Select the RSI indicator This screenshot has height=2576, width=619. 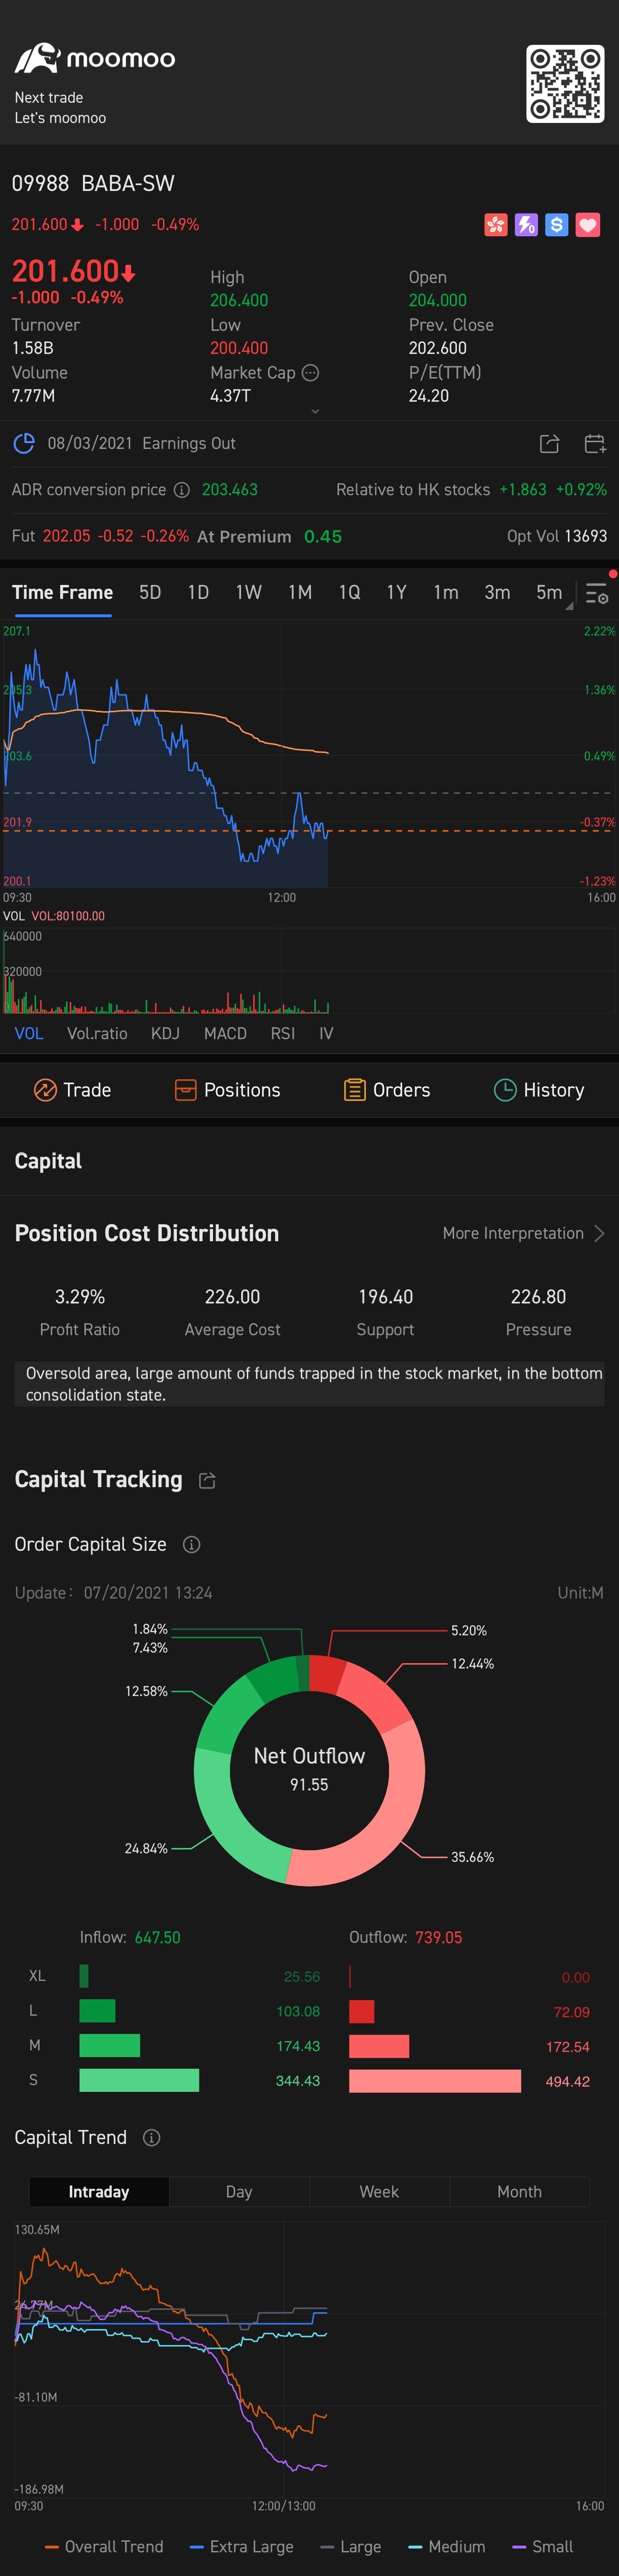coord(282,1033)
